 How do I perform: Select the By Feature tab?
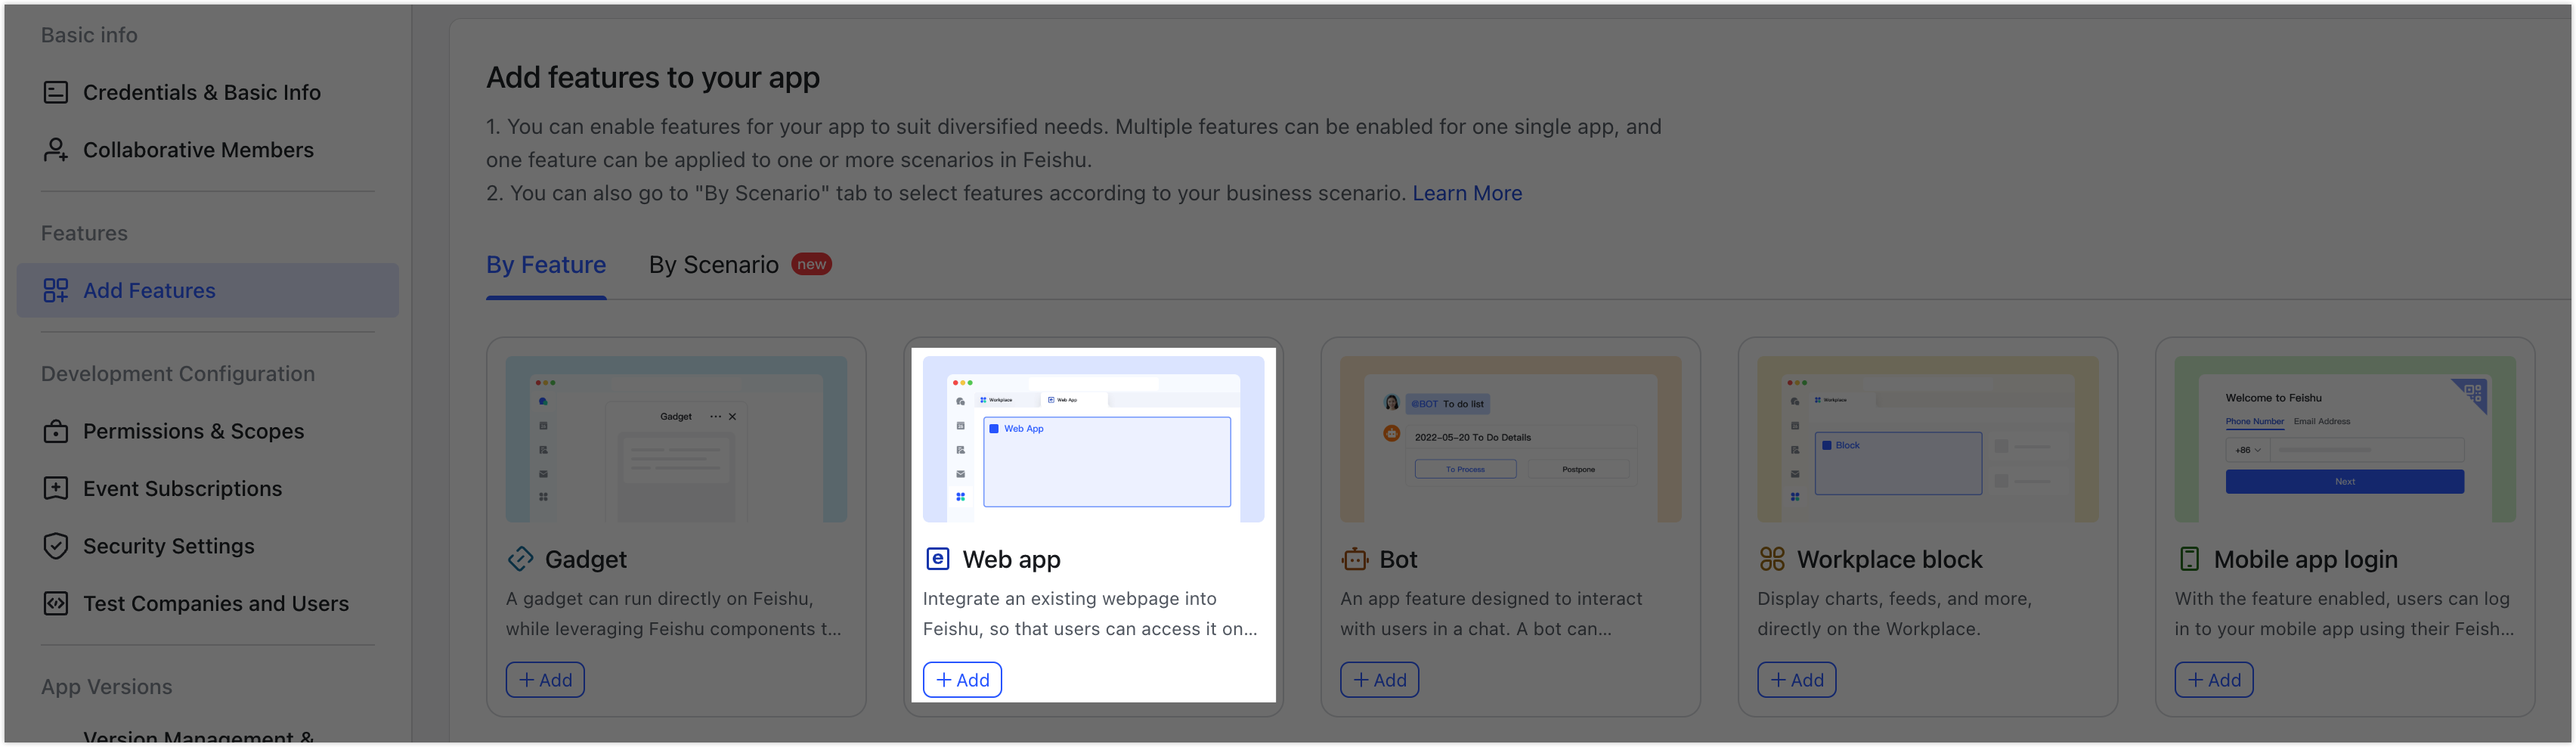pos(546,265)
